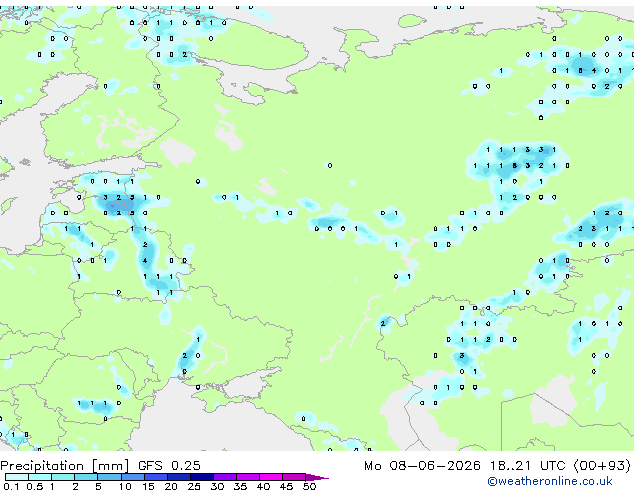
Task: Select the 5–10 mm legend color swatch
Action: pyautogui.click(x=109, y=477)
